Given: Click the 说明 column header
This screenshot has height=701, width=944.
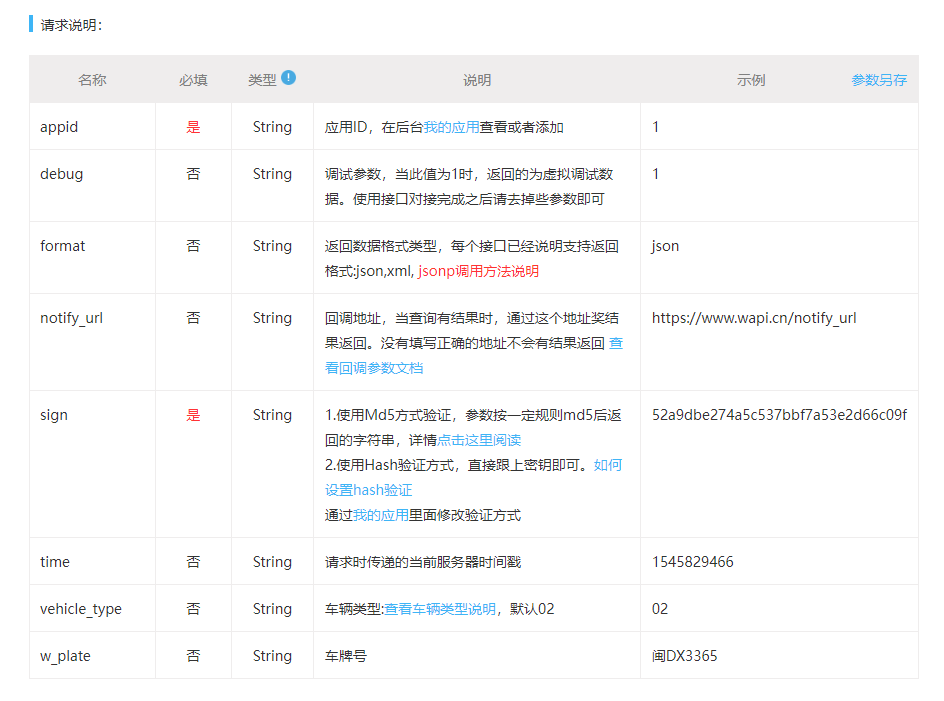Looking at the screenshot, I should click(477, 80).
